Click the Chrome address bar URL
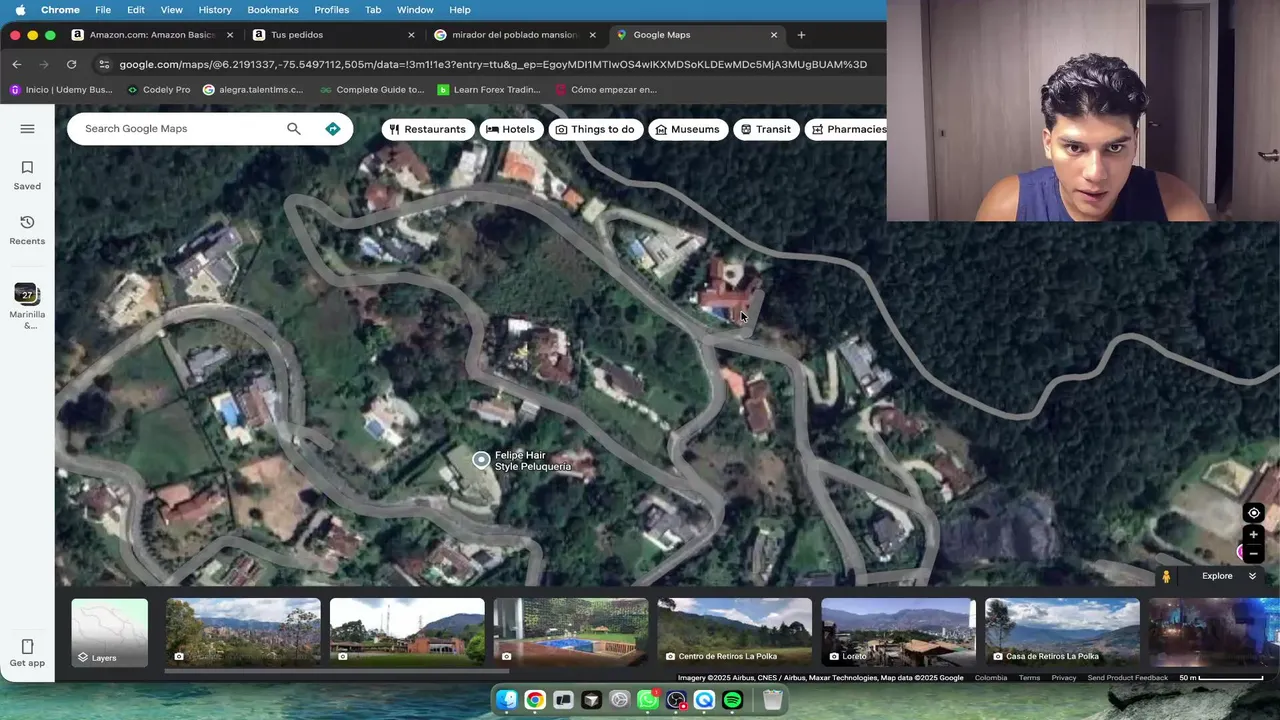Image resolution: width=1280 pixels, height=720 pixels. (x=493, y=64)
